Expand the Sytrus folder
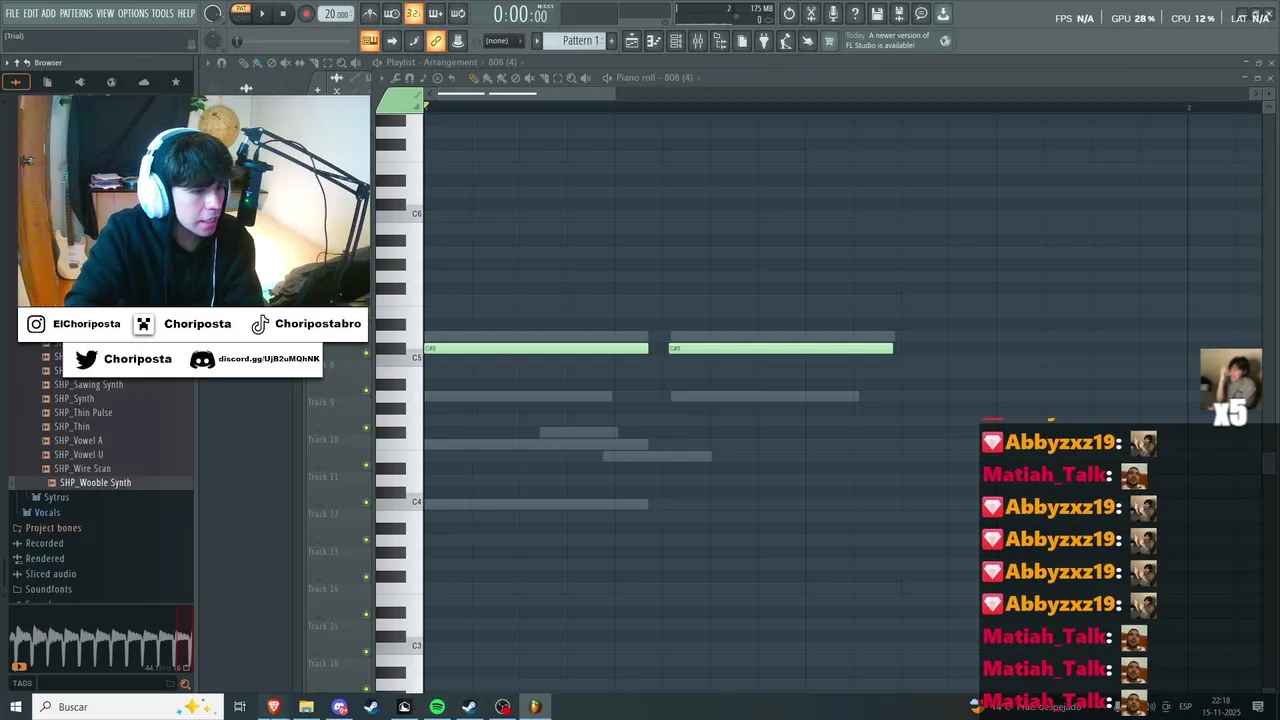 pos(56,497)
